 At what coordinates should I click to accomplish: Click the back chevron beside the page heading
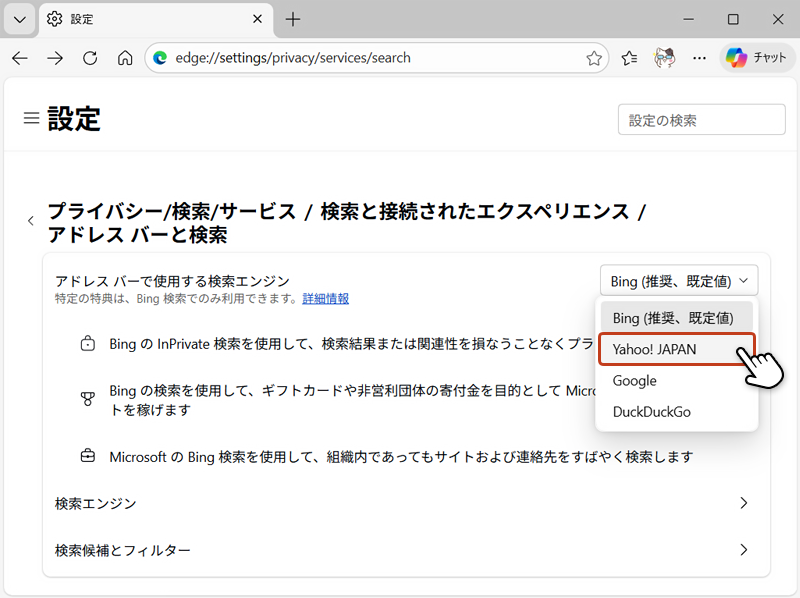tap(31, 220)
